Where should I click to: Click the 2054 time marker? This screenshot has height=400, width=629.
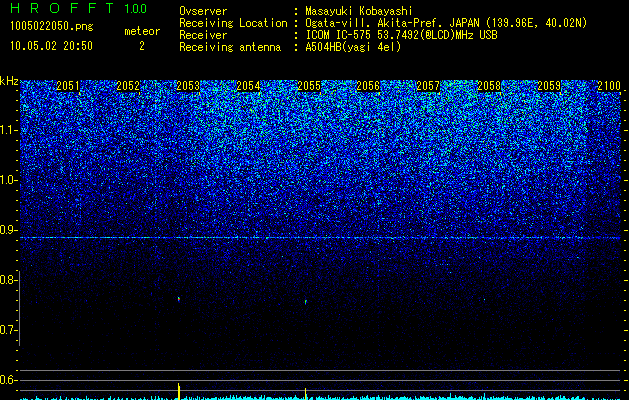pyautogui.click(x=248, y=86)
